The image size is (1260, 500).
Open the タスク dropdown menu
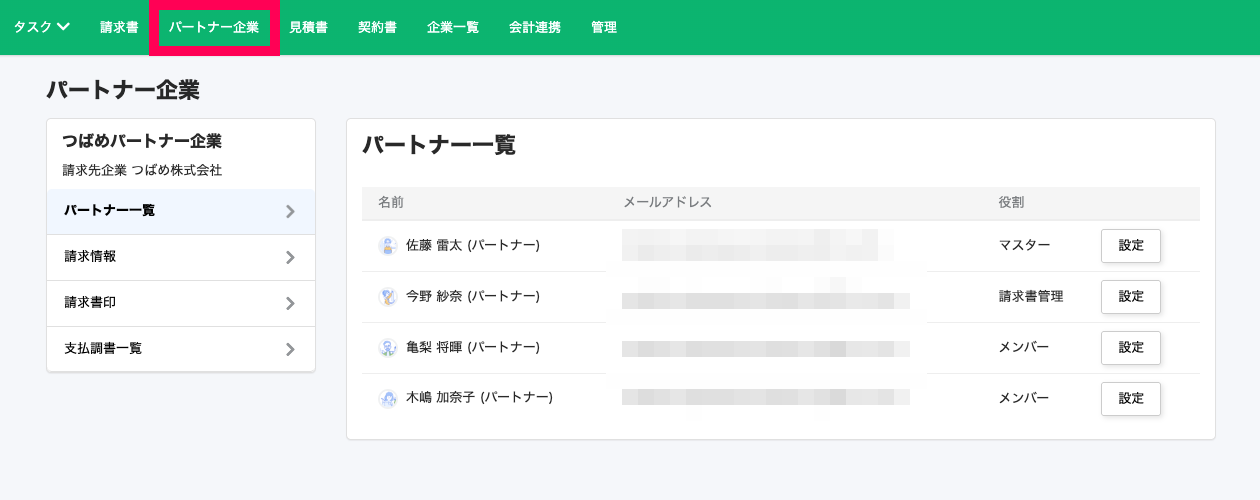point(41,27)
